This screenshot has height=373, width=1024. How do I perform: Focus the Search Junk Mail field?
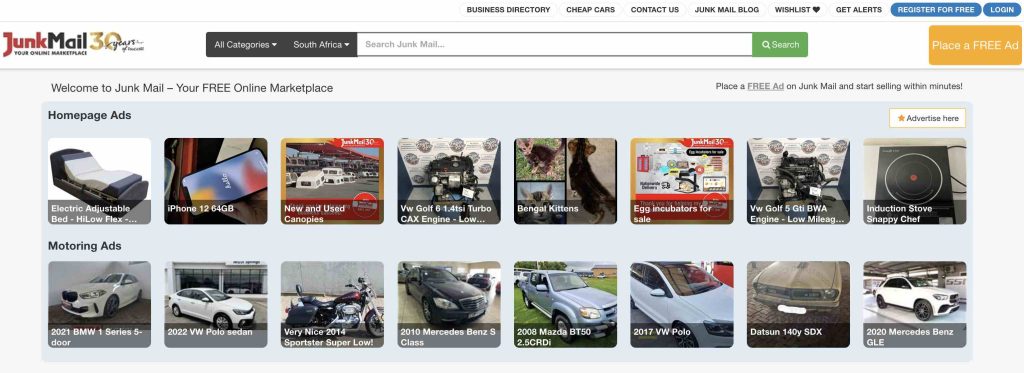click(x=554, y=44)
